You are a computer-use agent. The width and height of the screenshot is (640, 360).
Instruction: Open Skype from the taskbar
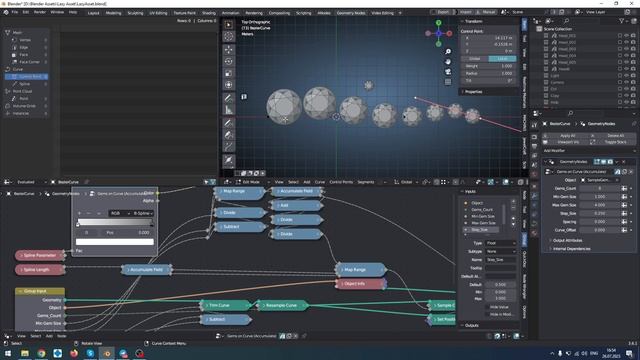90,353
